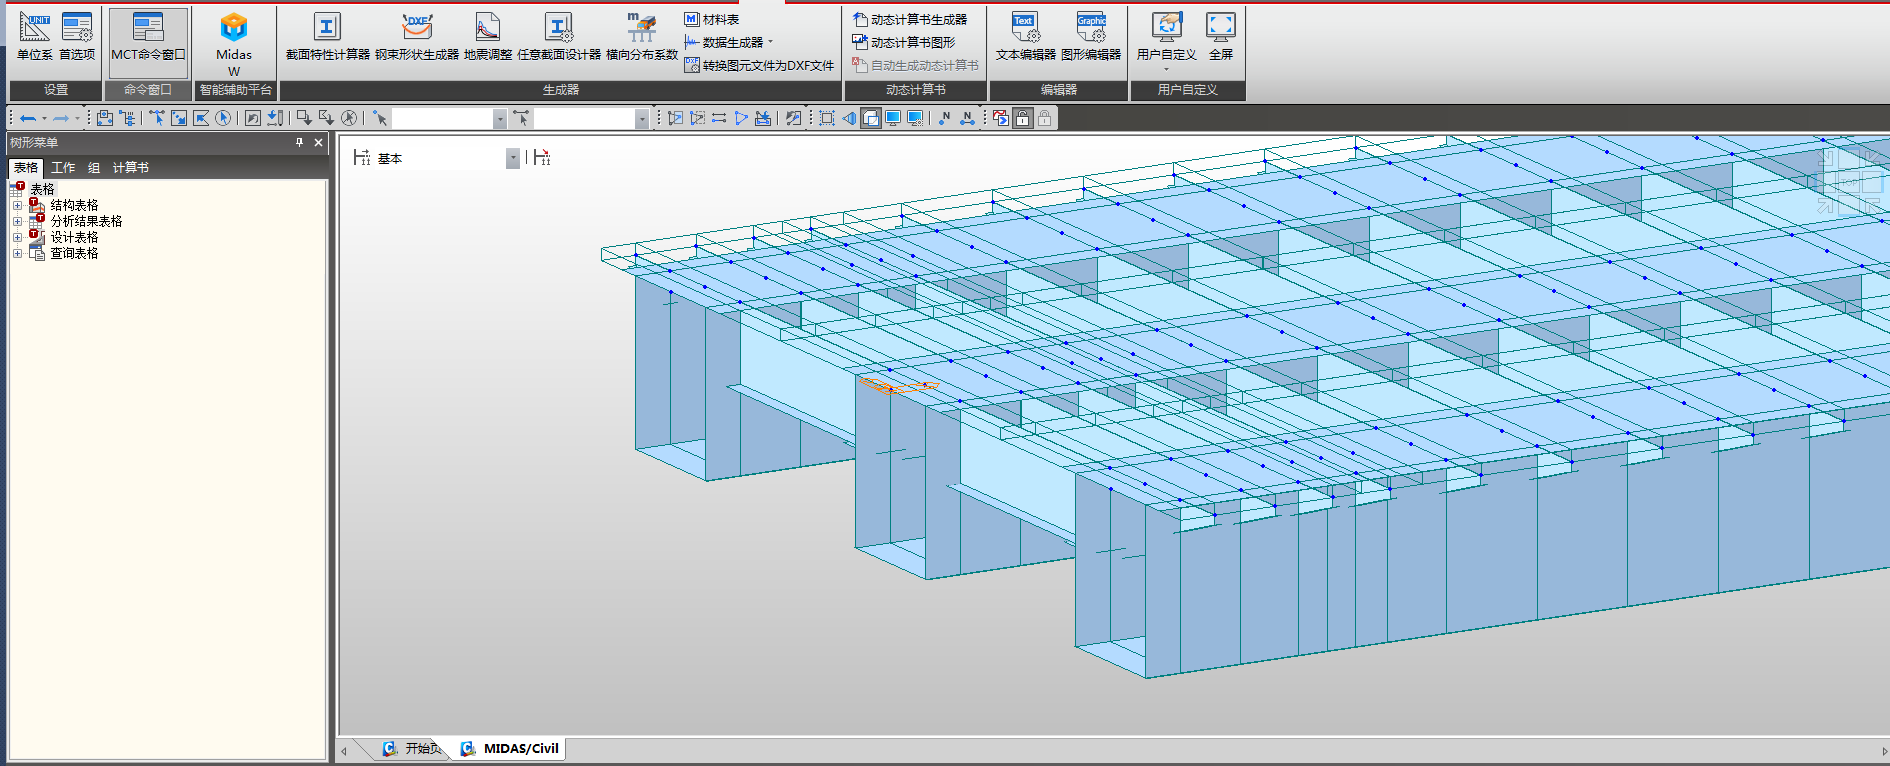Expand the 结构表格 tree node
The width and height of the screenshot is (1890, 766).
[17, 206]
